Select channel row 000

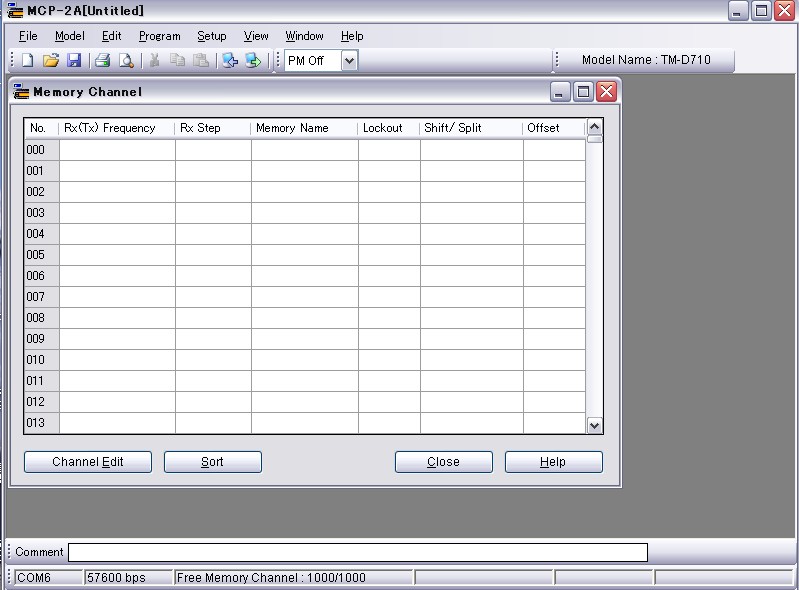[305, 150]
